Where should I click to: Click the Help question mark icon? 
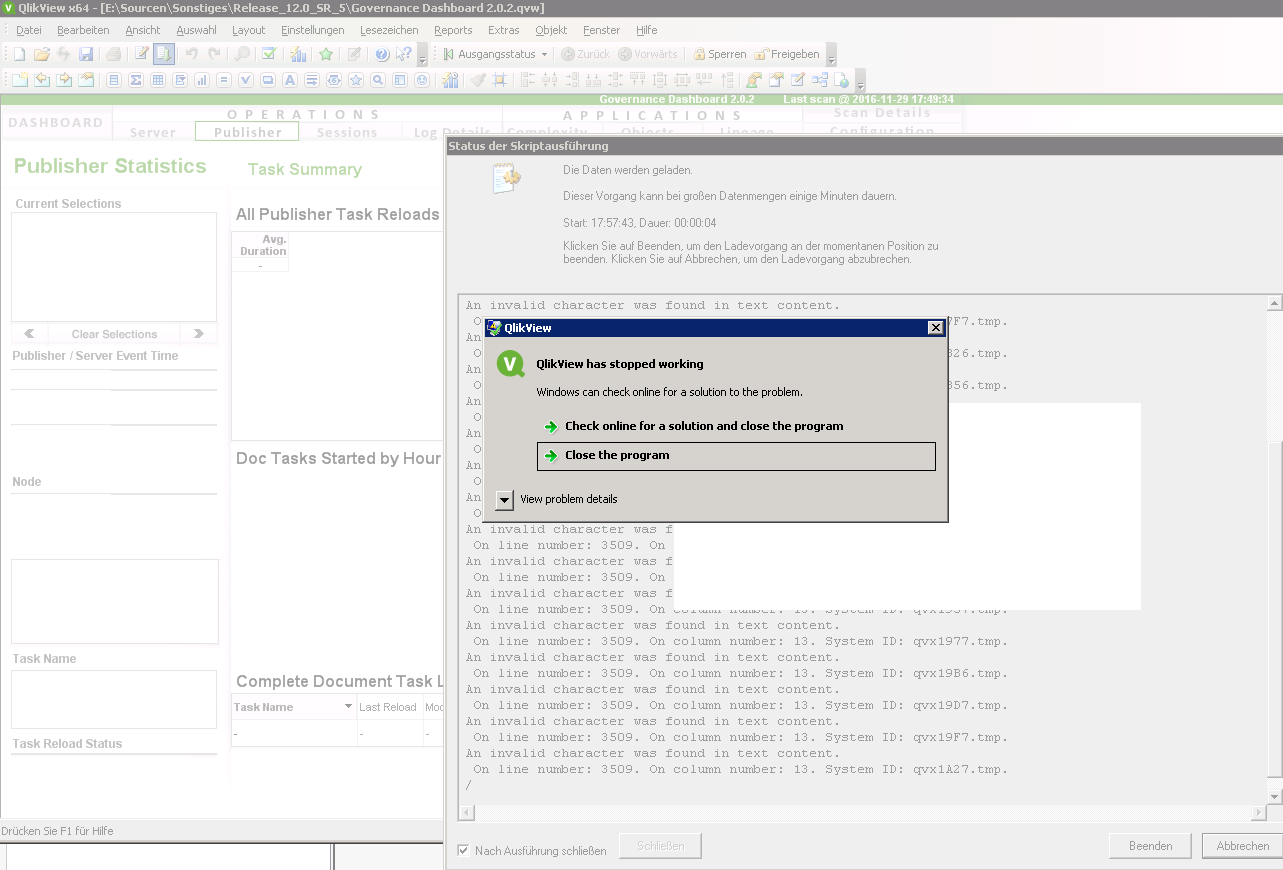pos(382,54)
